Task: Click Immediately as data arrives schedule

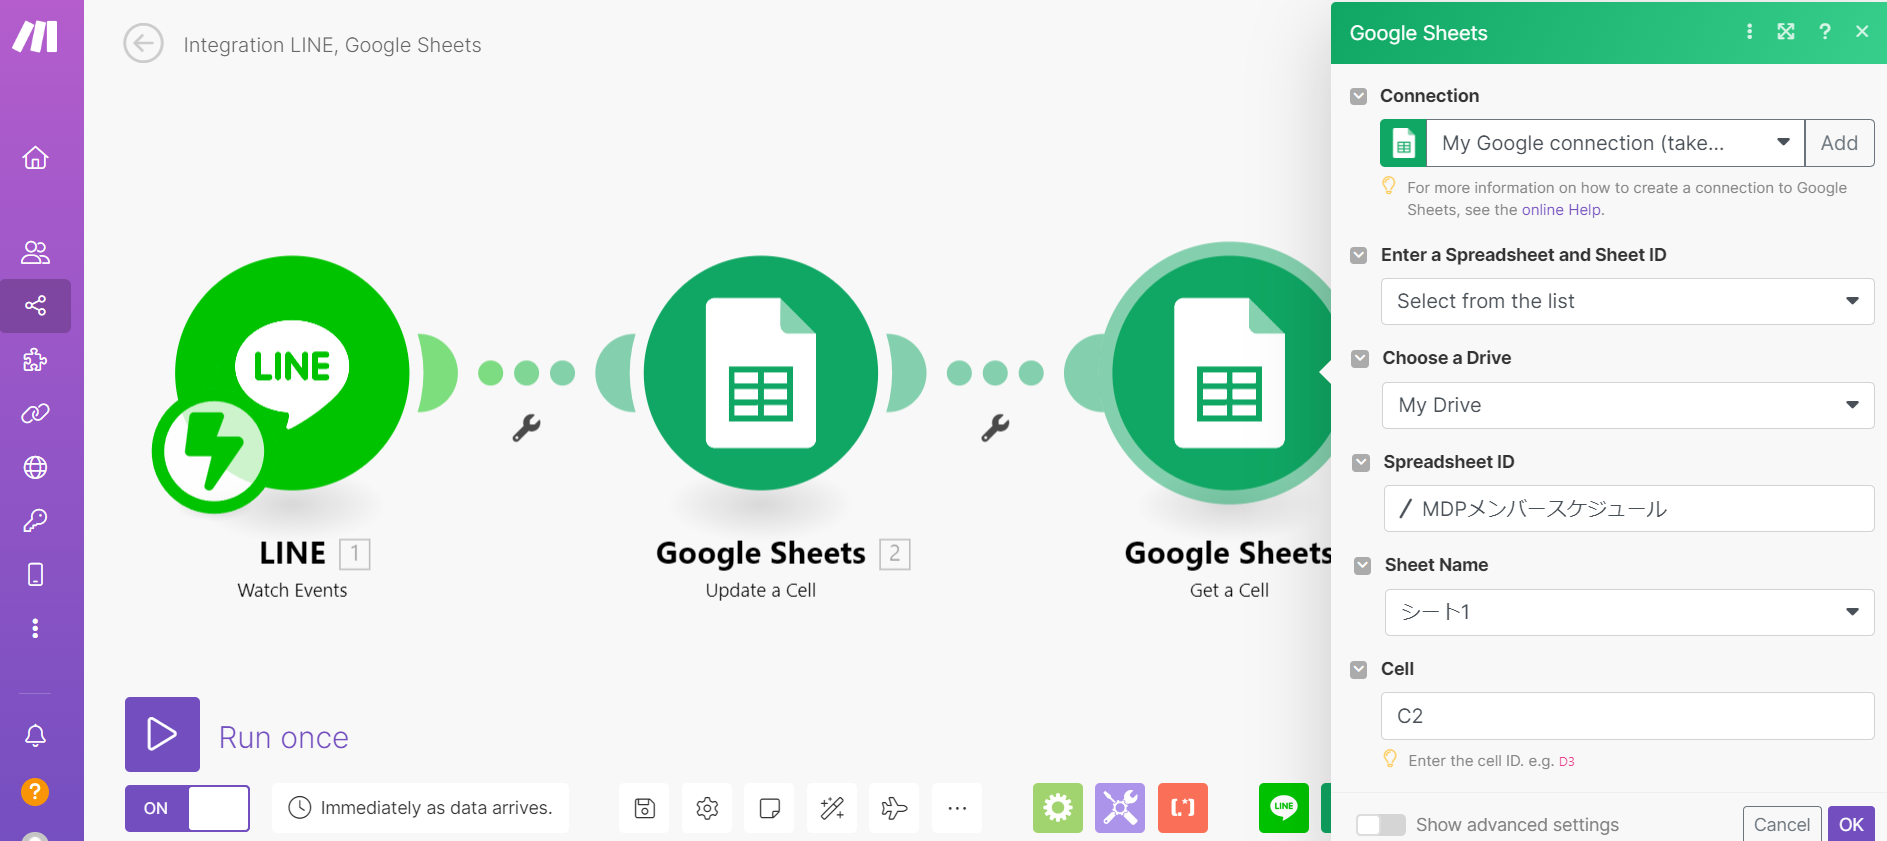Action: click(420, 808)
